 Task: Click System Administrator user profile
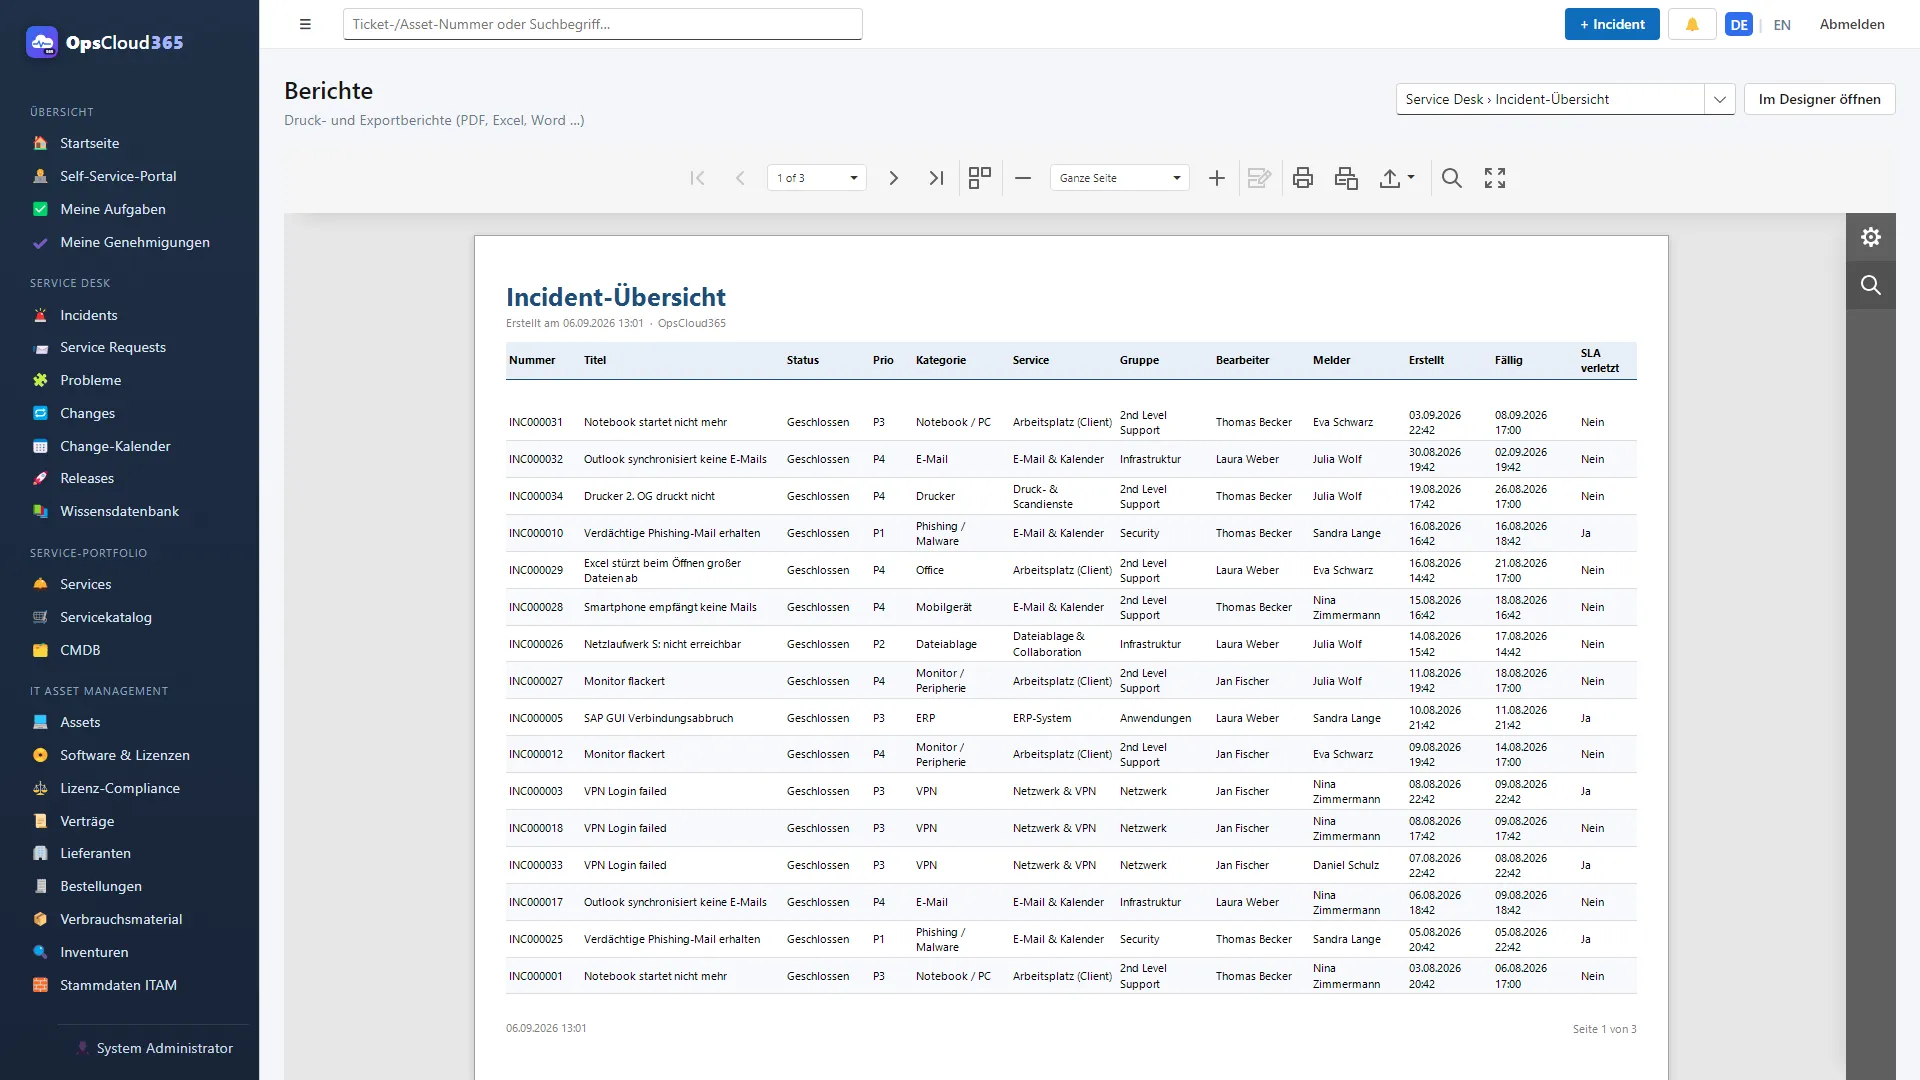point(153,1048)
